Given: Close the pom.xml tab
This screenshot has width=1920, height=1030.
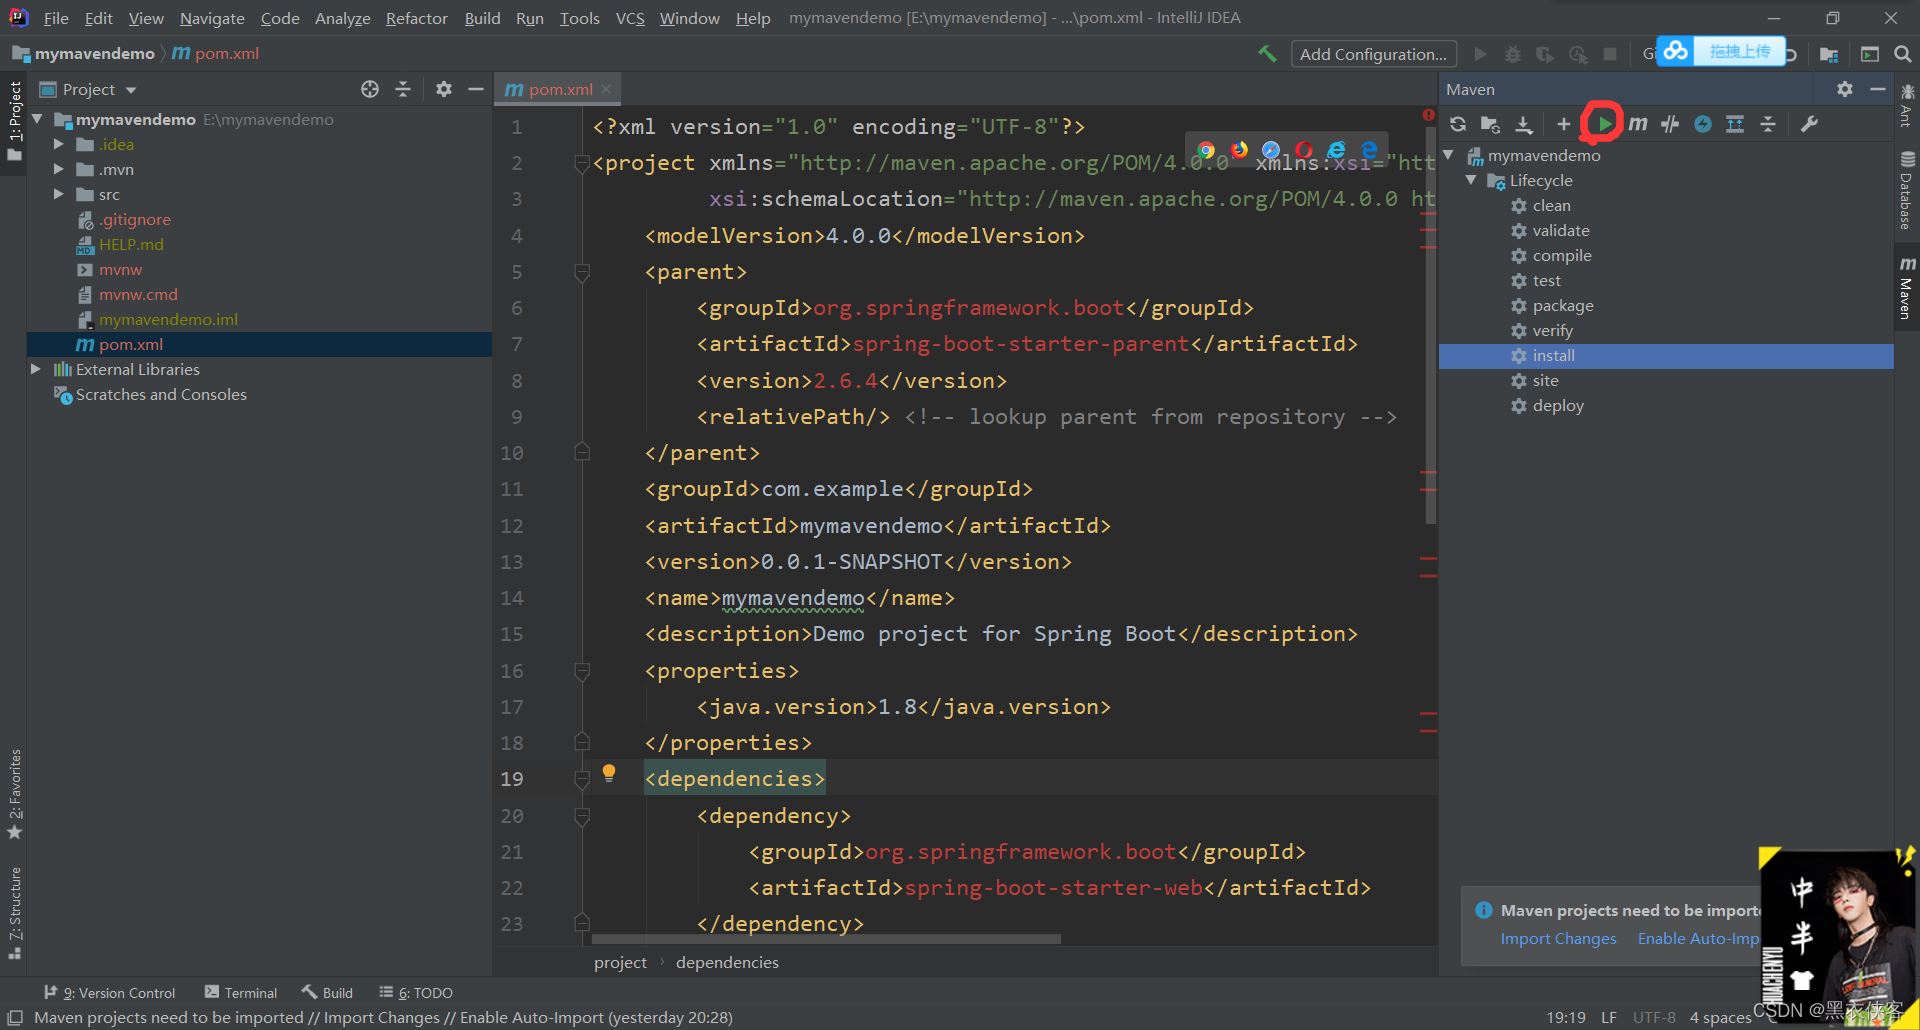Looking at the screenshot, I should pos(606,89).
